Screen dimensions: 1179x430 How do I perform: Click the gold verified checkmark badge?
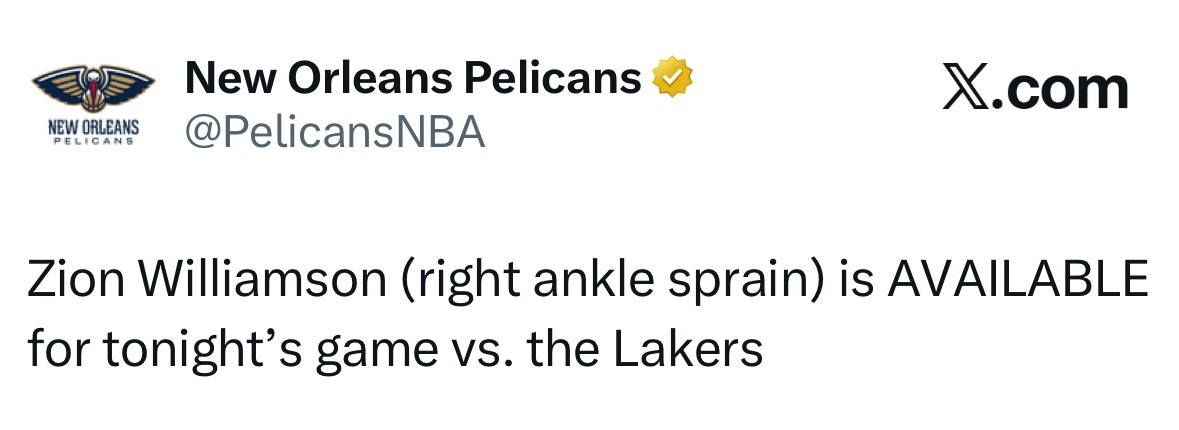[x=673, y=77]
